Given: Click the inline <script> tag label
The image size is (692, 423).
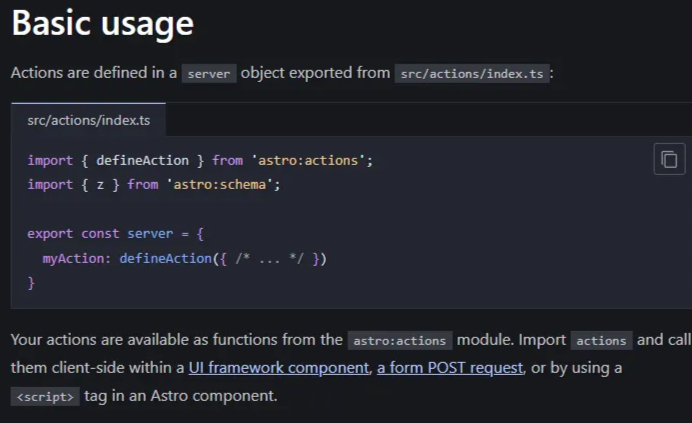Looking at the screenshot, I should 45,396.
